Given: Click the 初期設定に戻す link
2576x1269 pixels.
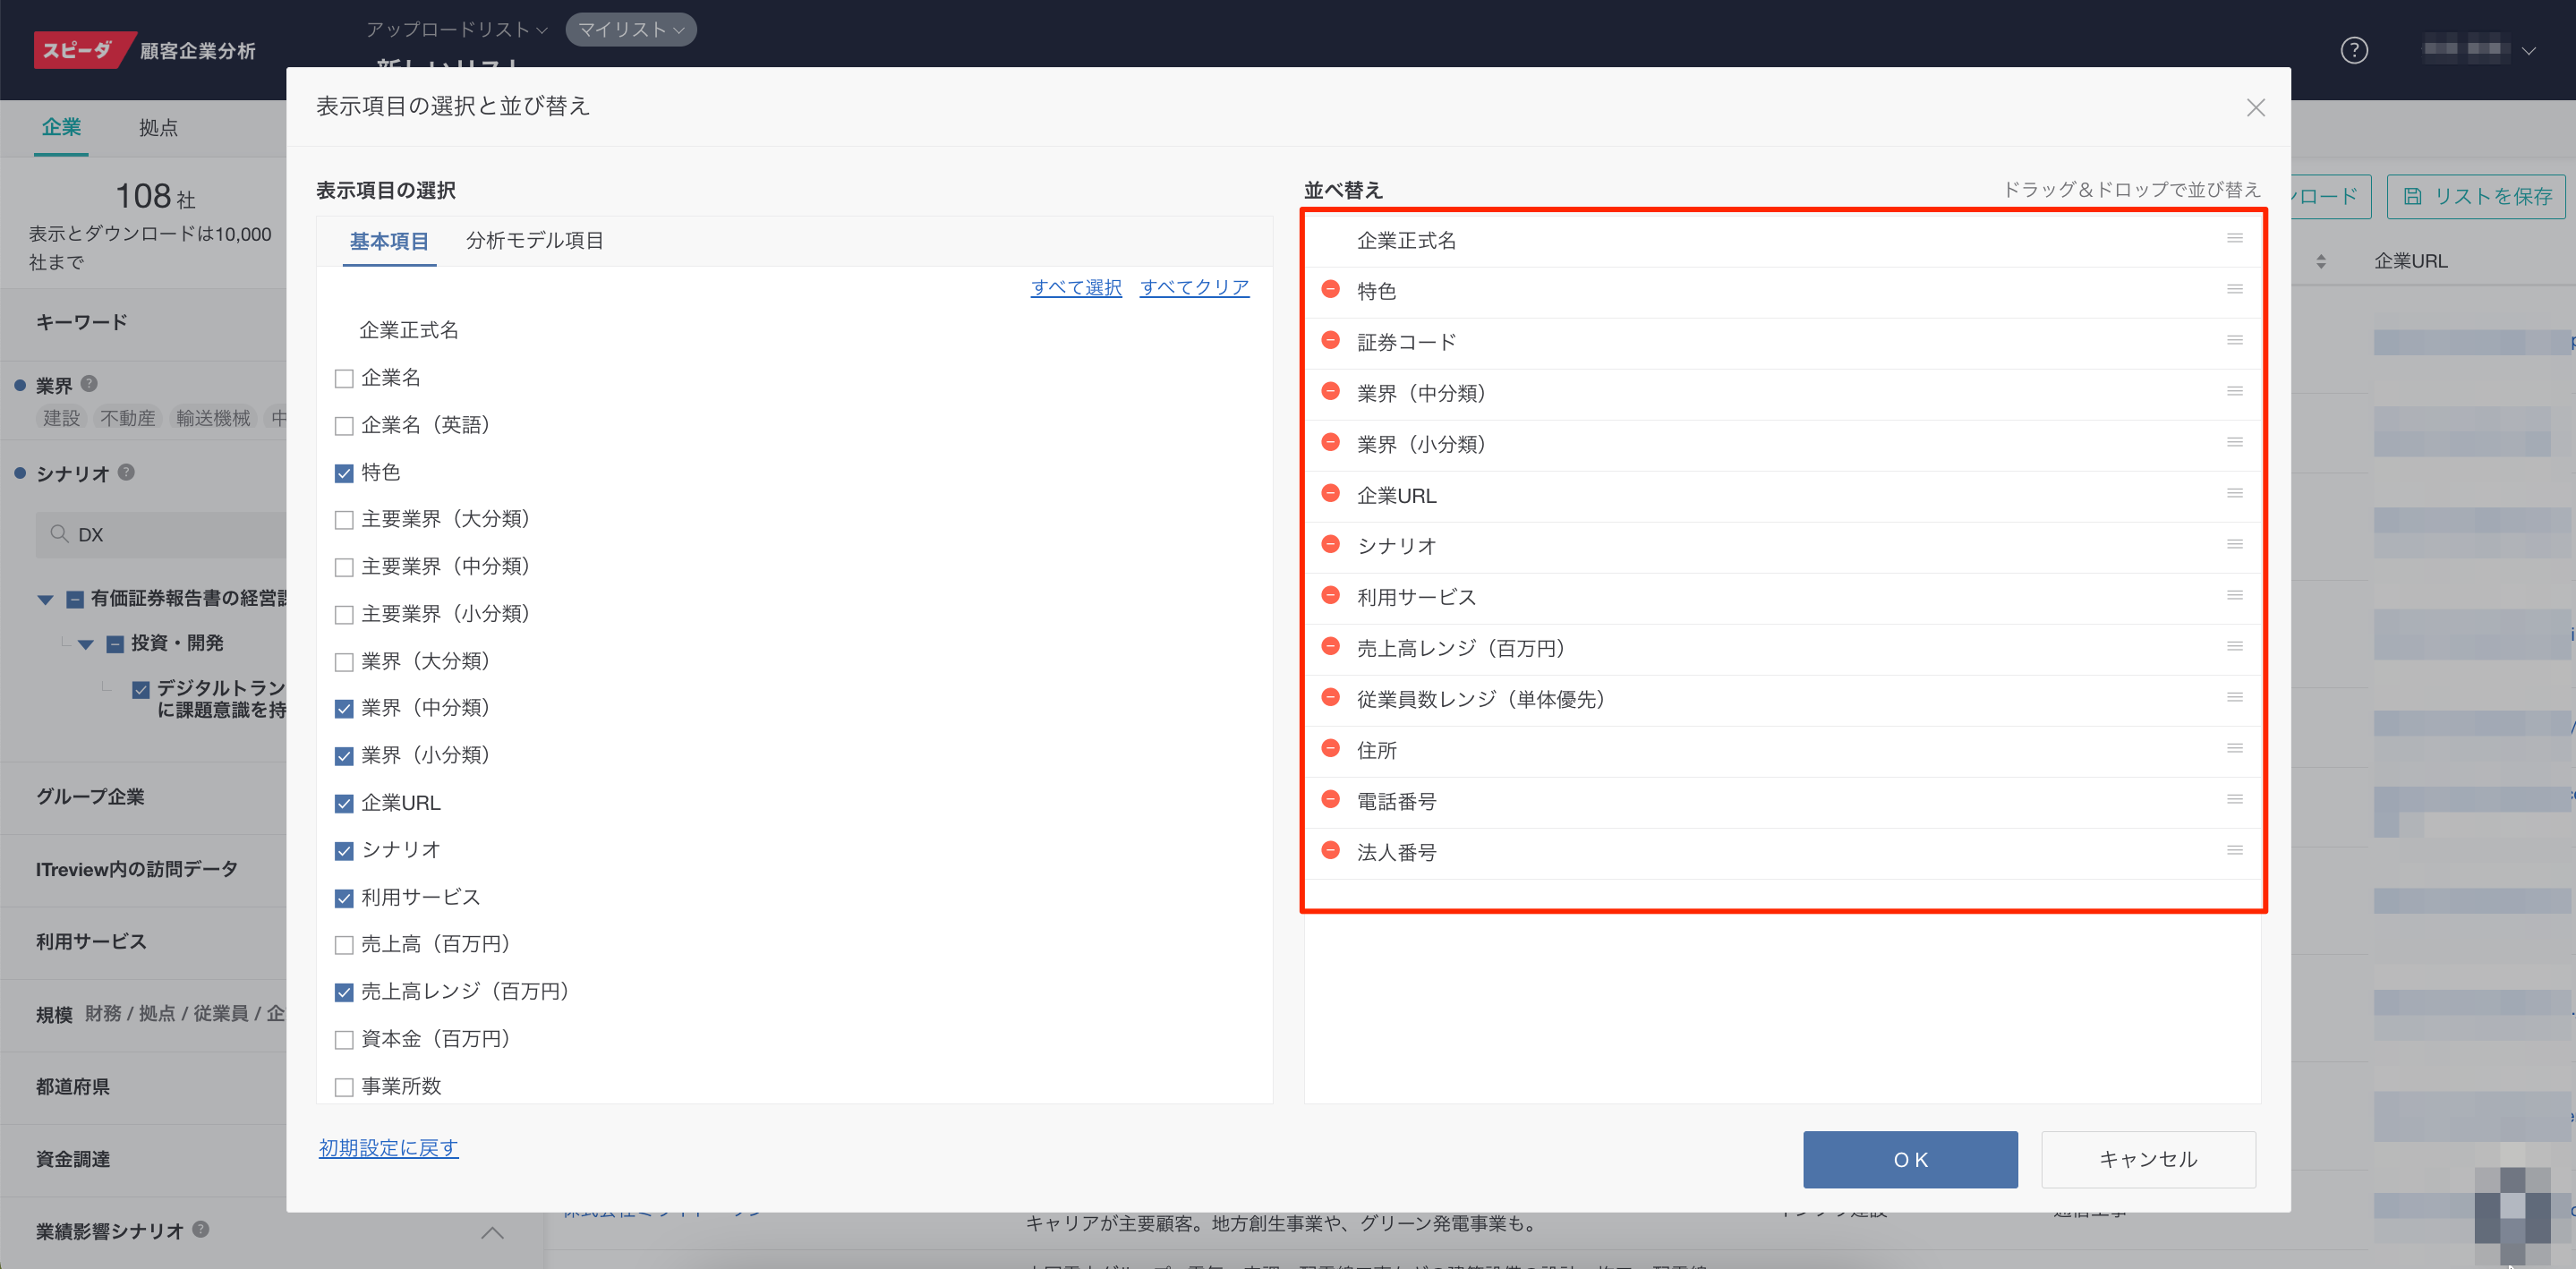Looking at the screenshot, I should pos(388,1148).
